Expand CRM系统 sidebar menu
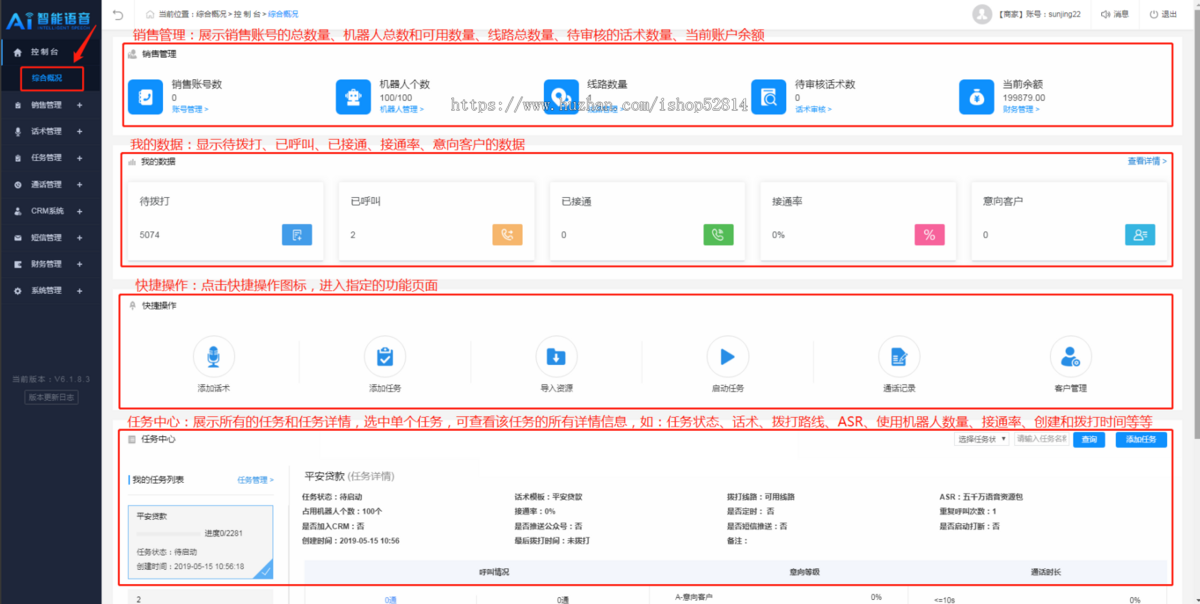1200x604 pixels. tap(51, 211)
